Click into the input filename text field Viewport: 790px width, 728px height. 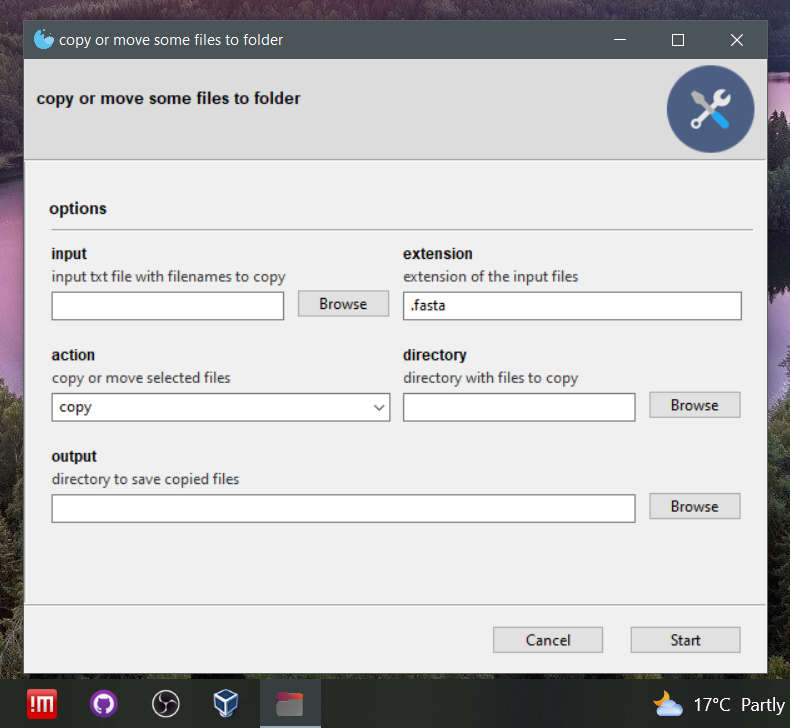[x=168, y=306]
